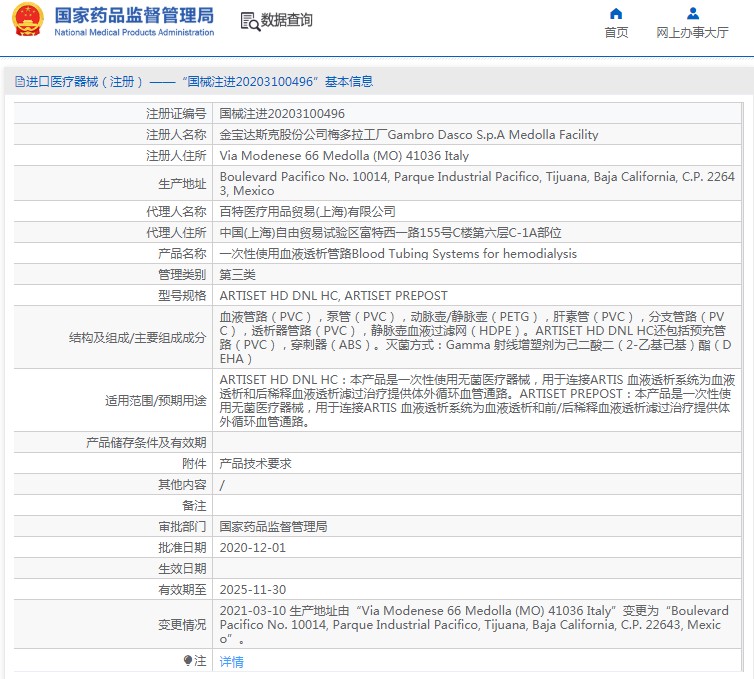Viewport: 754px width, 679px height.
Task: Click the 批准日期 row label
Action: tap(182, 548)
